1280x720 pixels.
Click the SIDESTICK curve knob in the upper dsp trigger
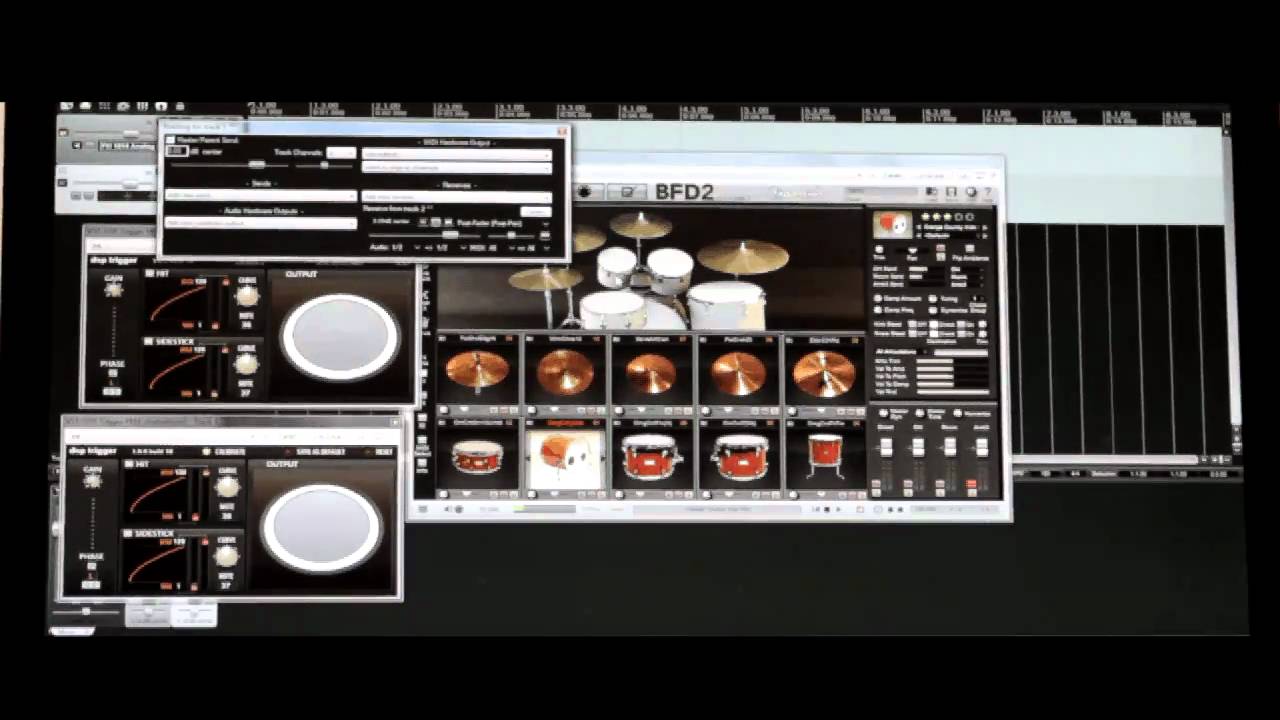[x=246, y=363]
